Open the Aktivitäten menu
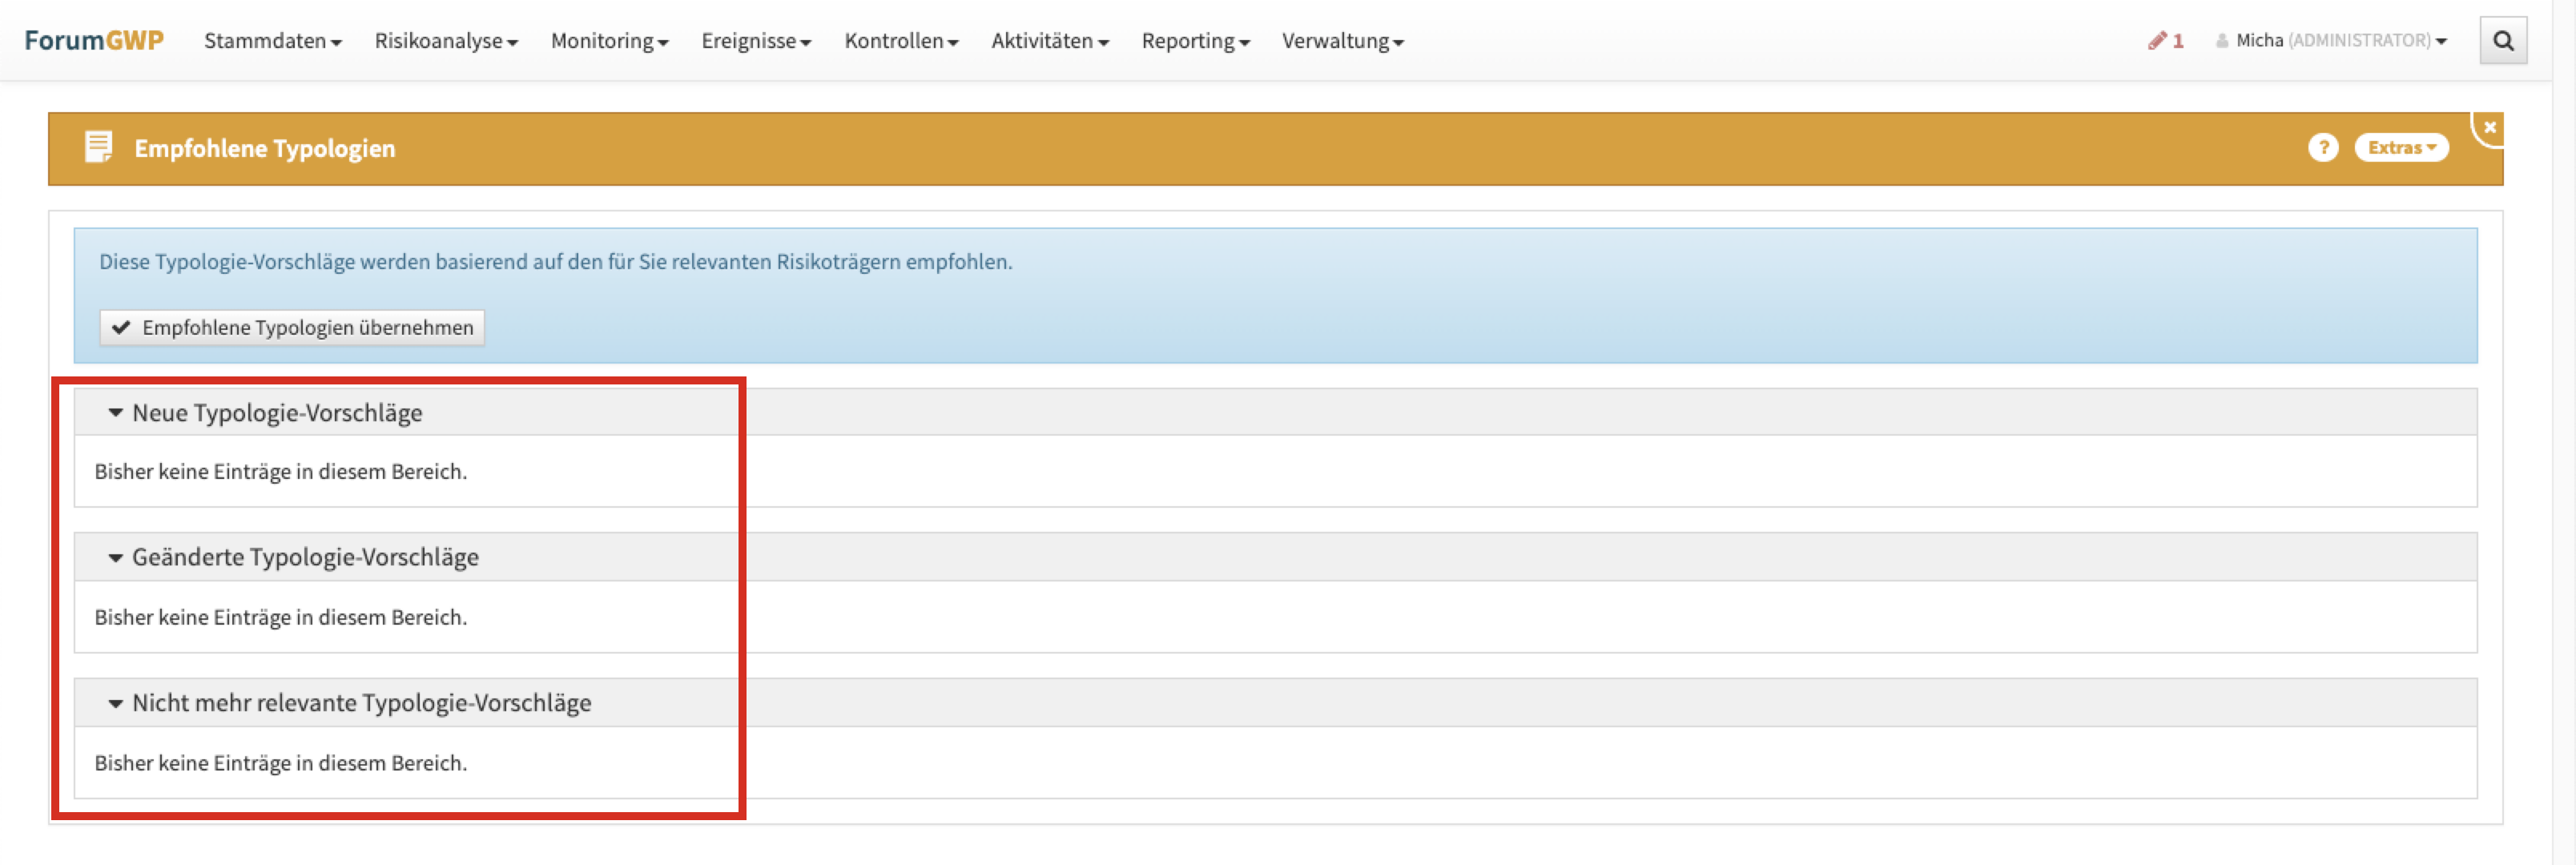This screenshot has width=2576, height=865. [1049, 41]
